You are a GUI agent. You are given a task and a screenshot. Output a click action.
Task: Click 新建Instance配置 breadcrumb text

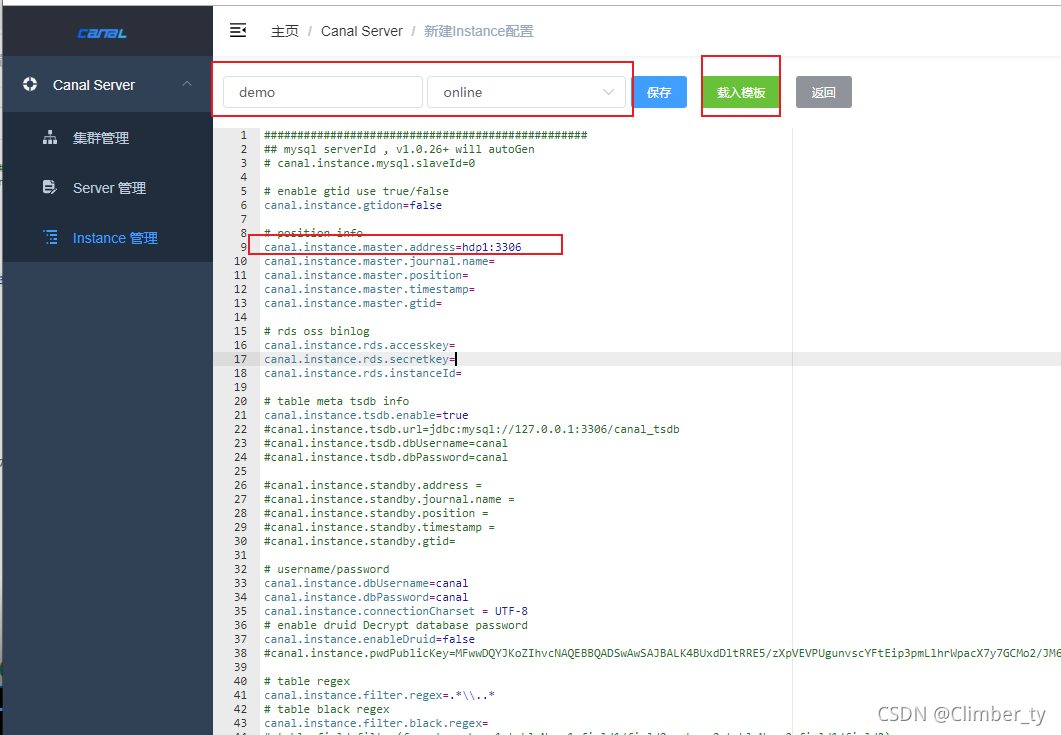tap(478, 31)
